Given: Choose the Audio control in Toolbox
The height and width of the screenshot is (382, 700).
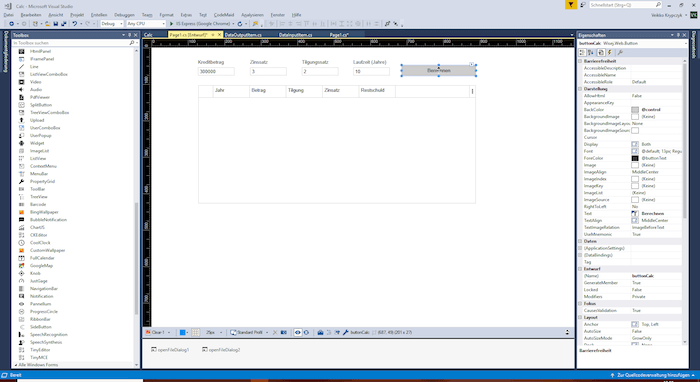Looking at the screenshot, I should pyautogui.click(x=36, y=90).
